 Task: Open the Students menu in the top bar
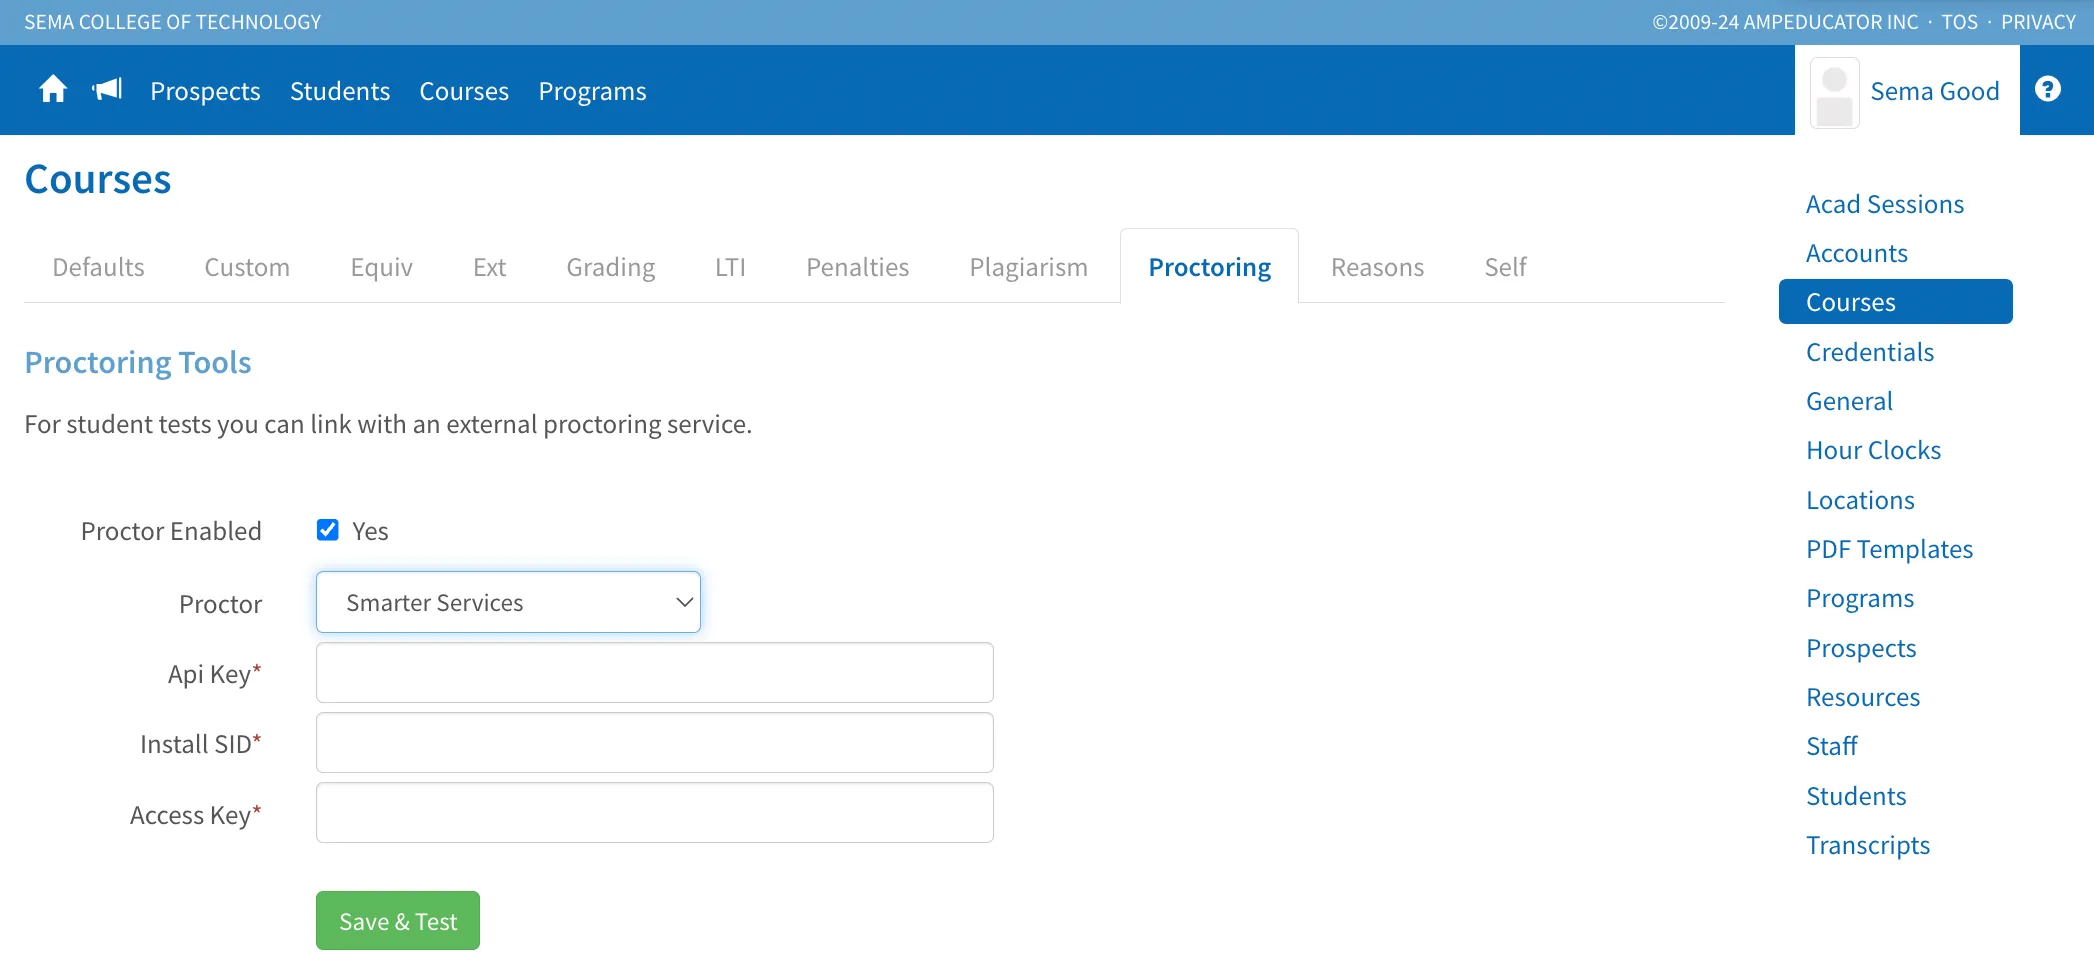point(340,91)
